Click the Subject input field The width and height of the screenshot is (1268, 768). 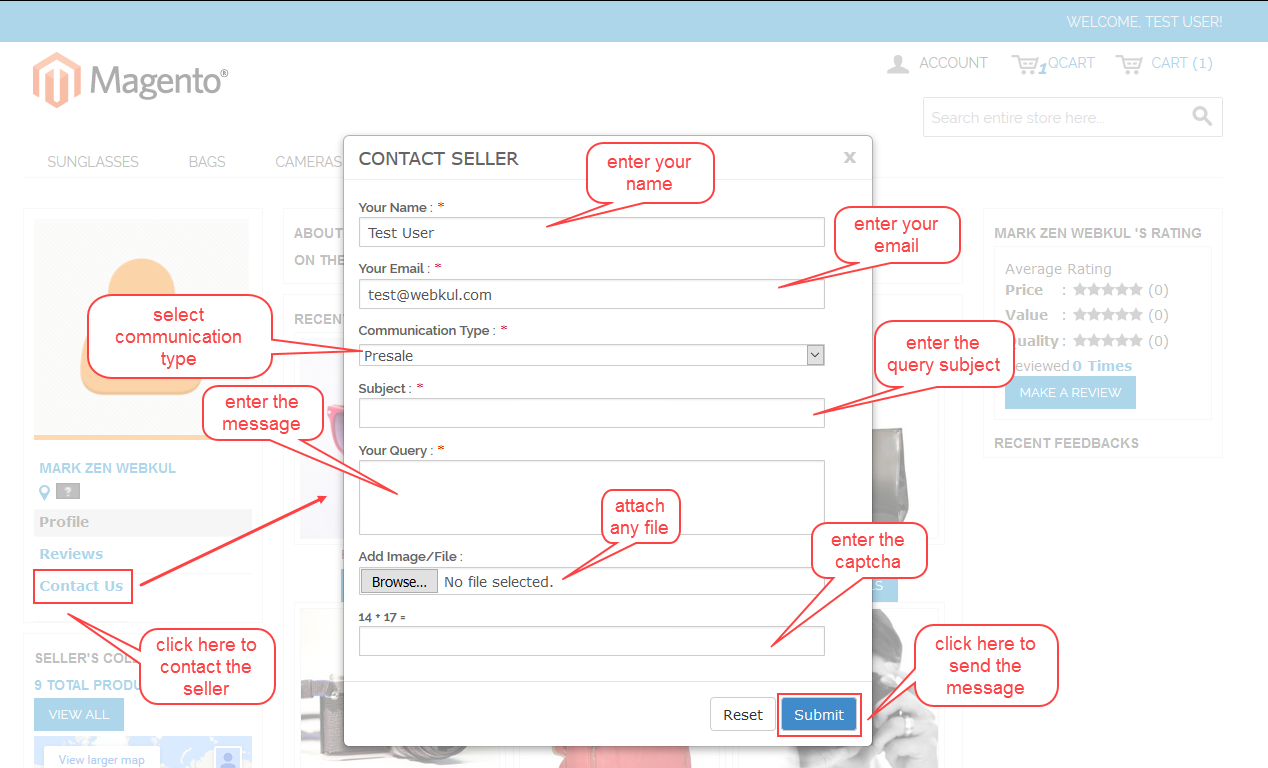pyautogui.click(x=592, y=413)
